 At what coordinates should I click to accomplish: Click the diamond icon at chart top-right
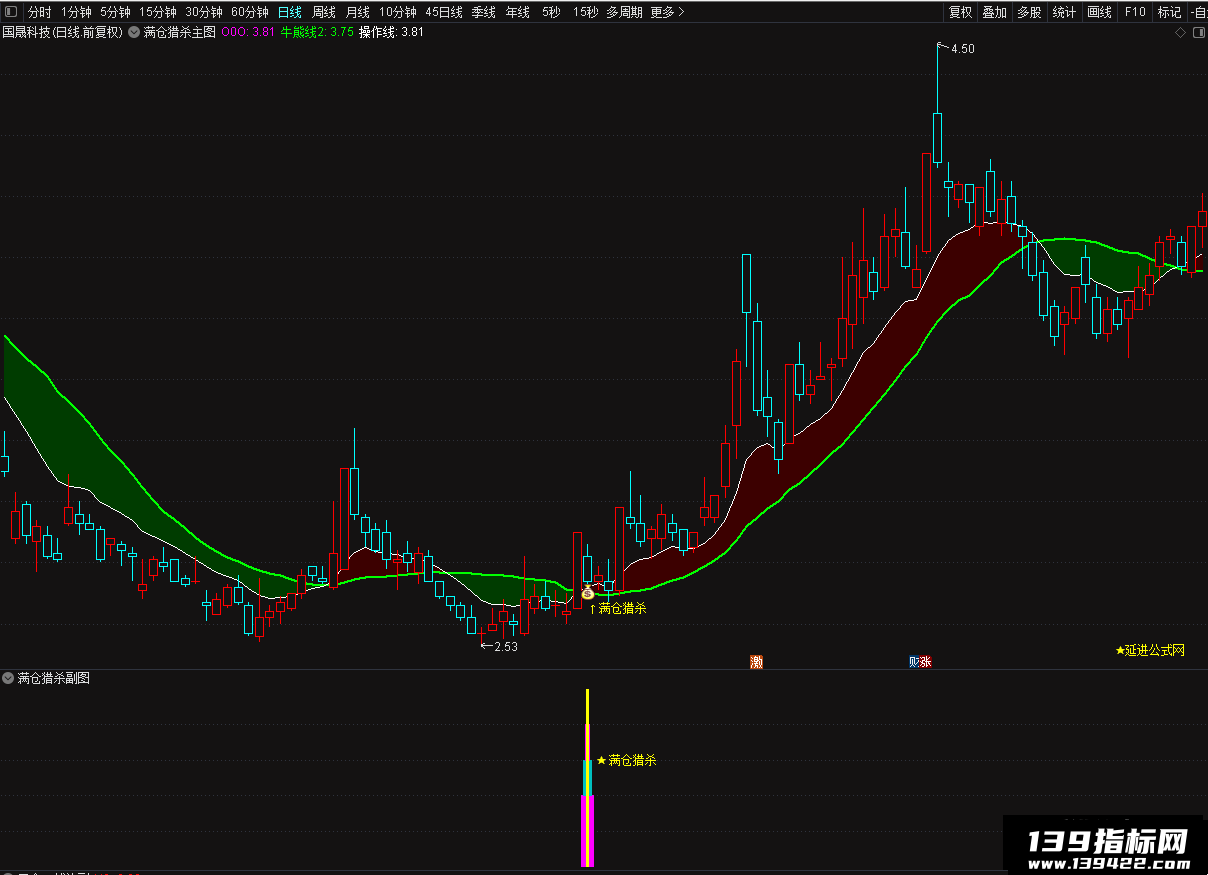1180,32
